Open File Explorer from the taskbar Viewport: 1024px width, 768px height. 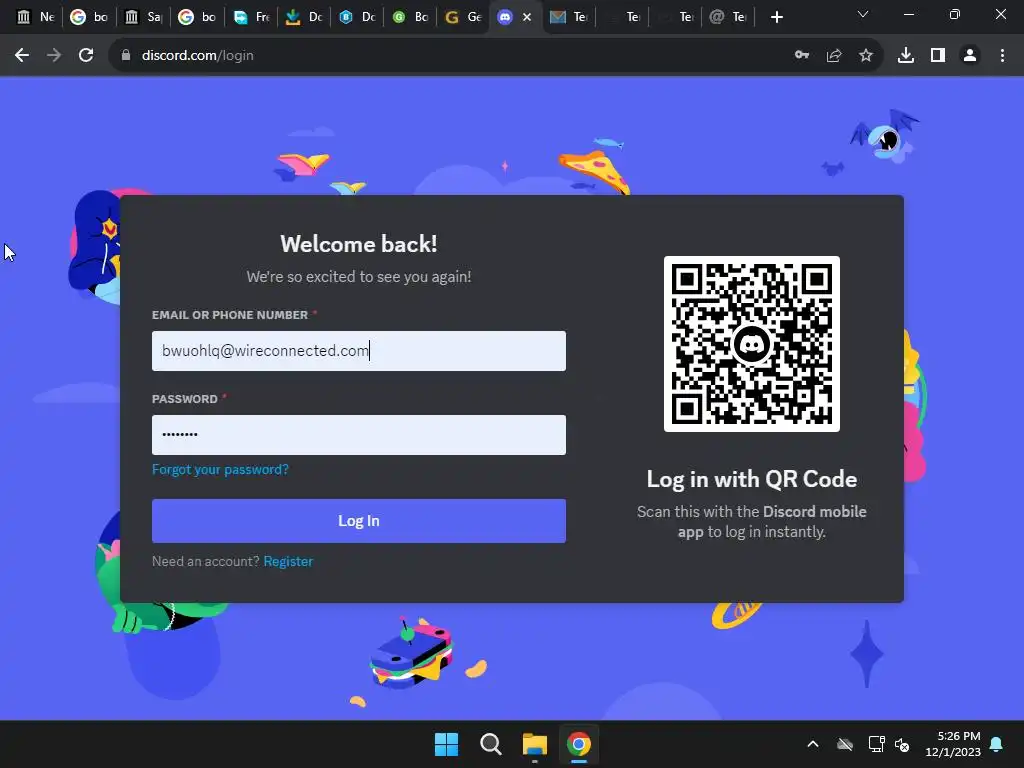pos(534,744)
